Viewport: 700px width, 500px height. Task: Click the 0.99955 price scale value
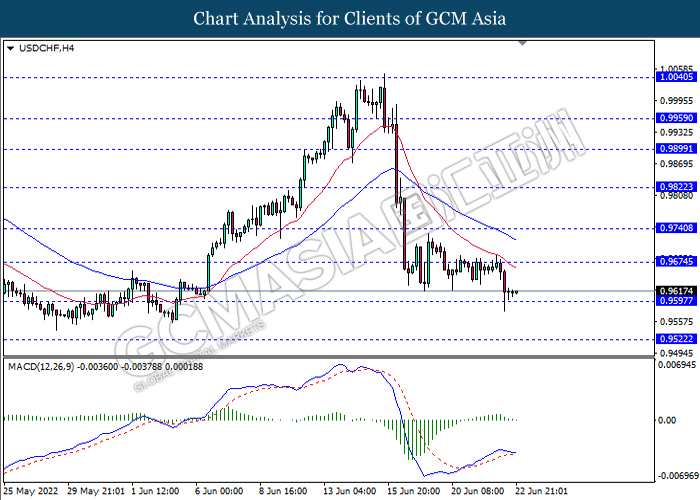coord(677,101)
